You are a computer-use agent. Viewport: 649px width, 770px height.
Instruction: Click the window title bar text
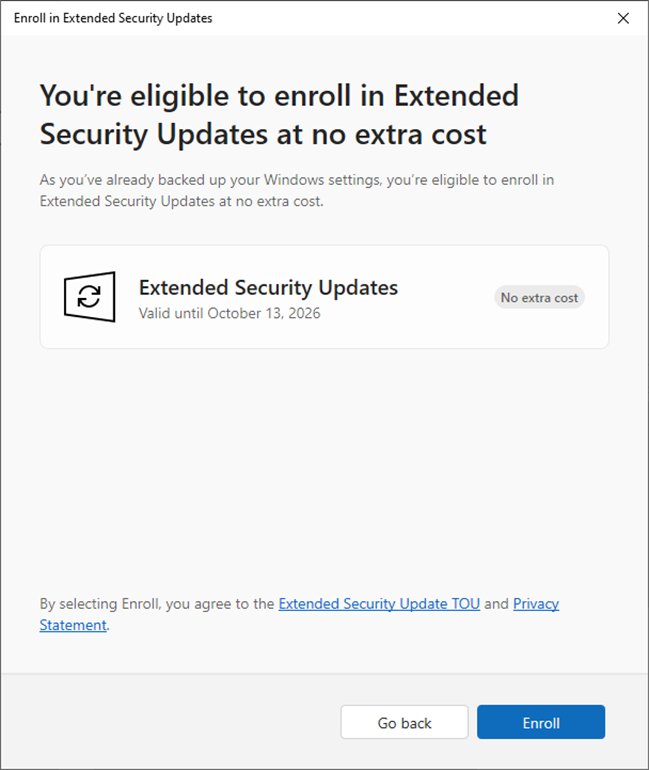coord(112,18)
